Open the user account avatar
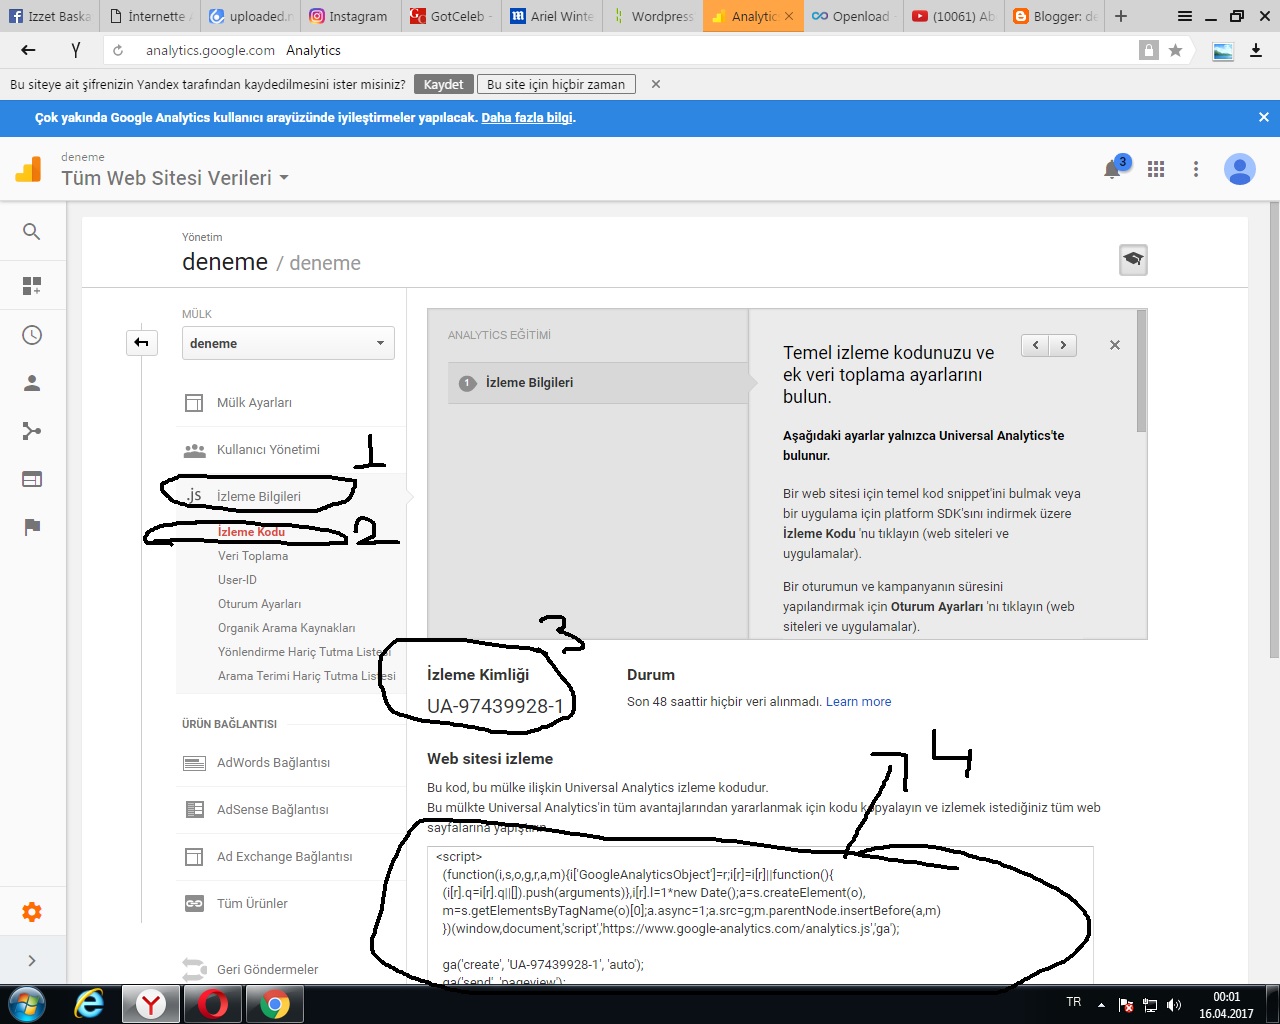Image resolution: width=1280 pixels, height=1024 pixels. click(1240, 169)
